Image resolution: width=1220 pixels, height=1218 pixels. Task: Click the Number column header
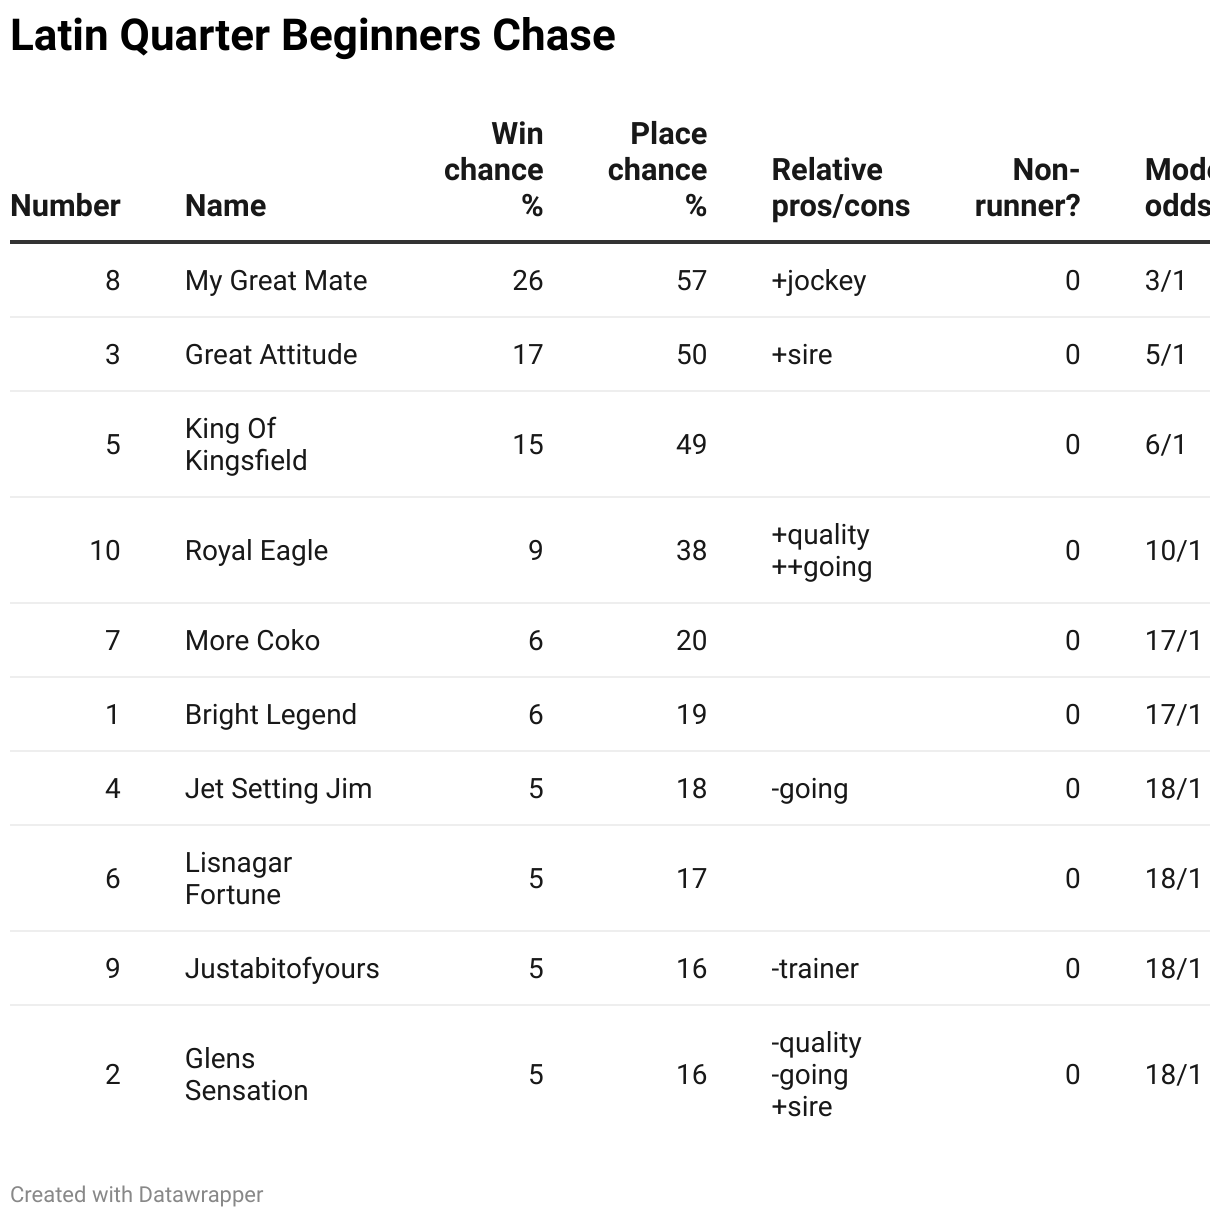click(65, 205)
